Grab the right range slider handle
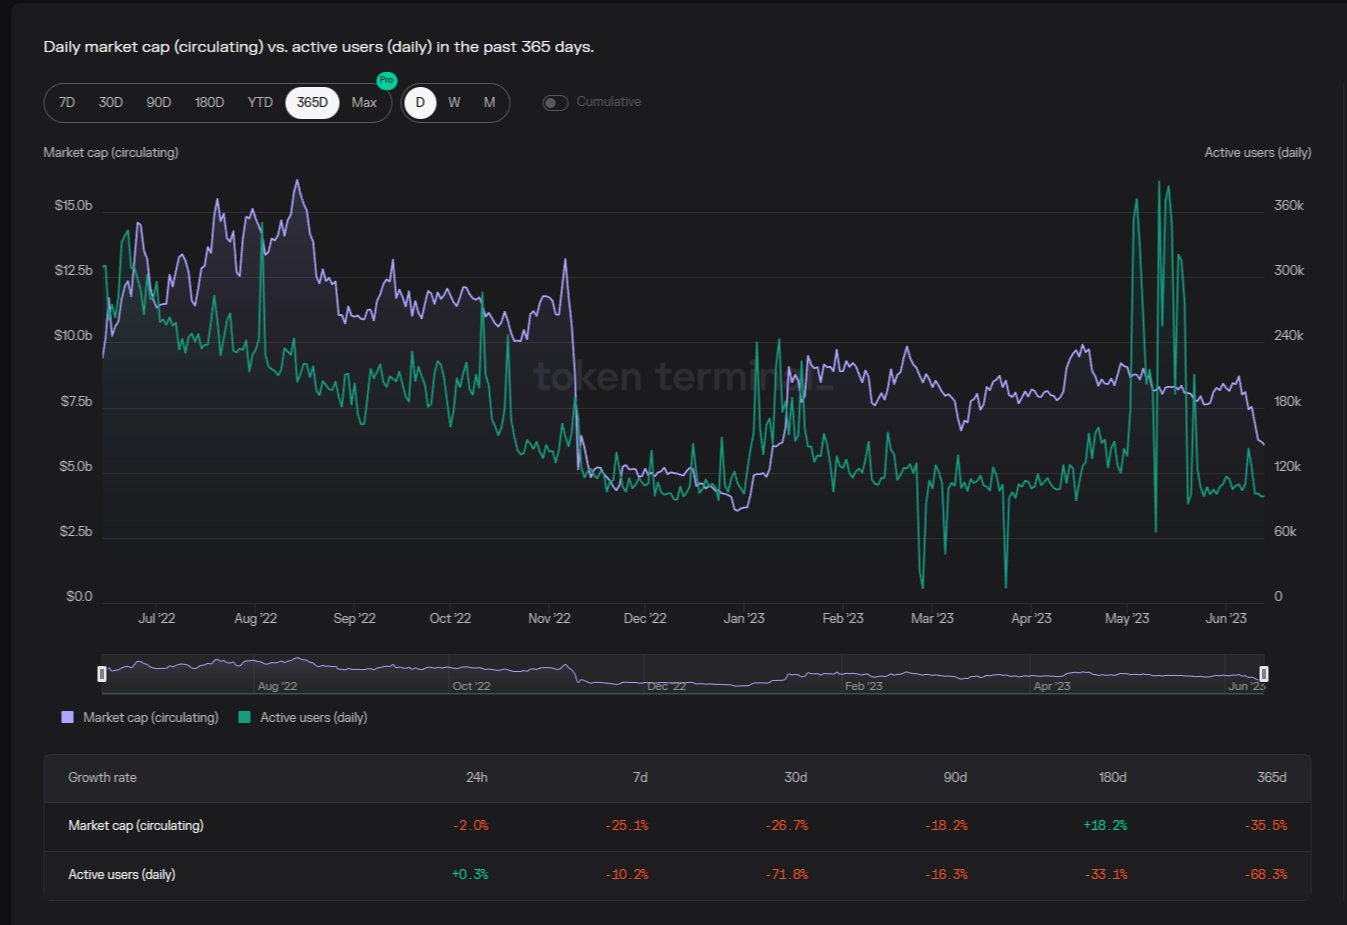The width and height of the screenshot is (1347, 925). [1263, 674]
